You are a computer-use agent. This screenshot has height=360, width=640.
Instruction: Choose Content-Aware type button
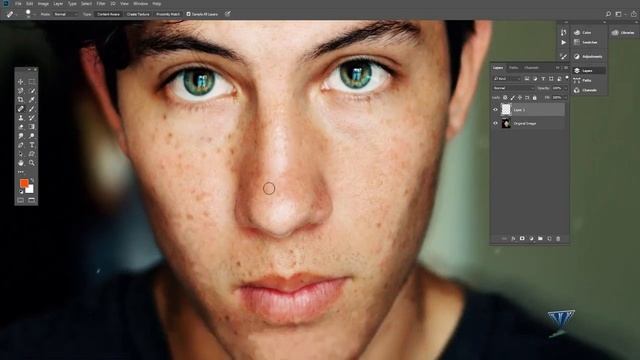(109, 14)
